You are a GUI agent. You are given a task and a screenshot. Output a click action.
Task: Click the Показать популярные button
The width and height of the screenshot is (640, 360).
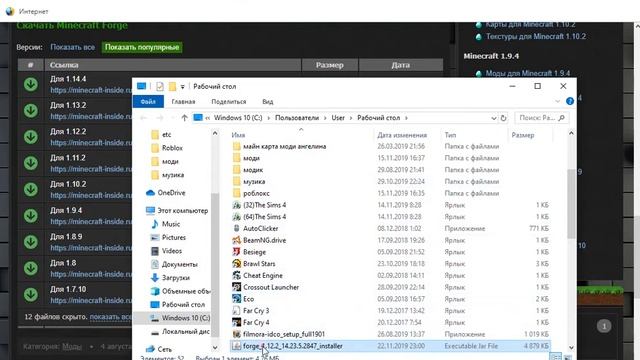click(142, 47)
